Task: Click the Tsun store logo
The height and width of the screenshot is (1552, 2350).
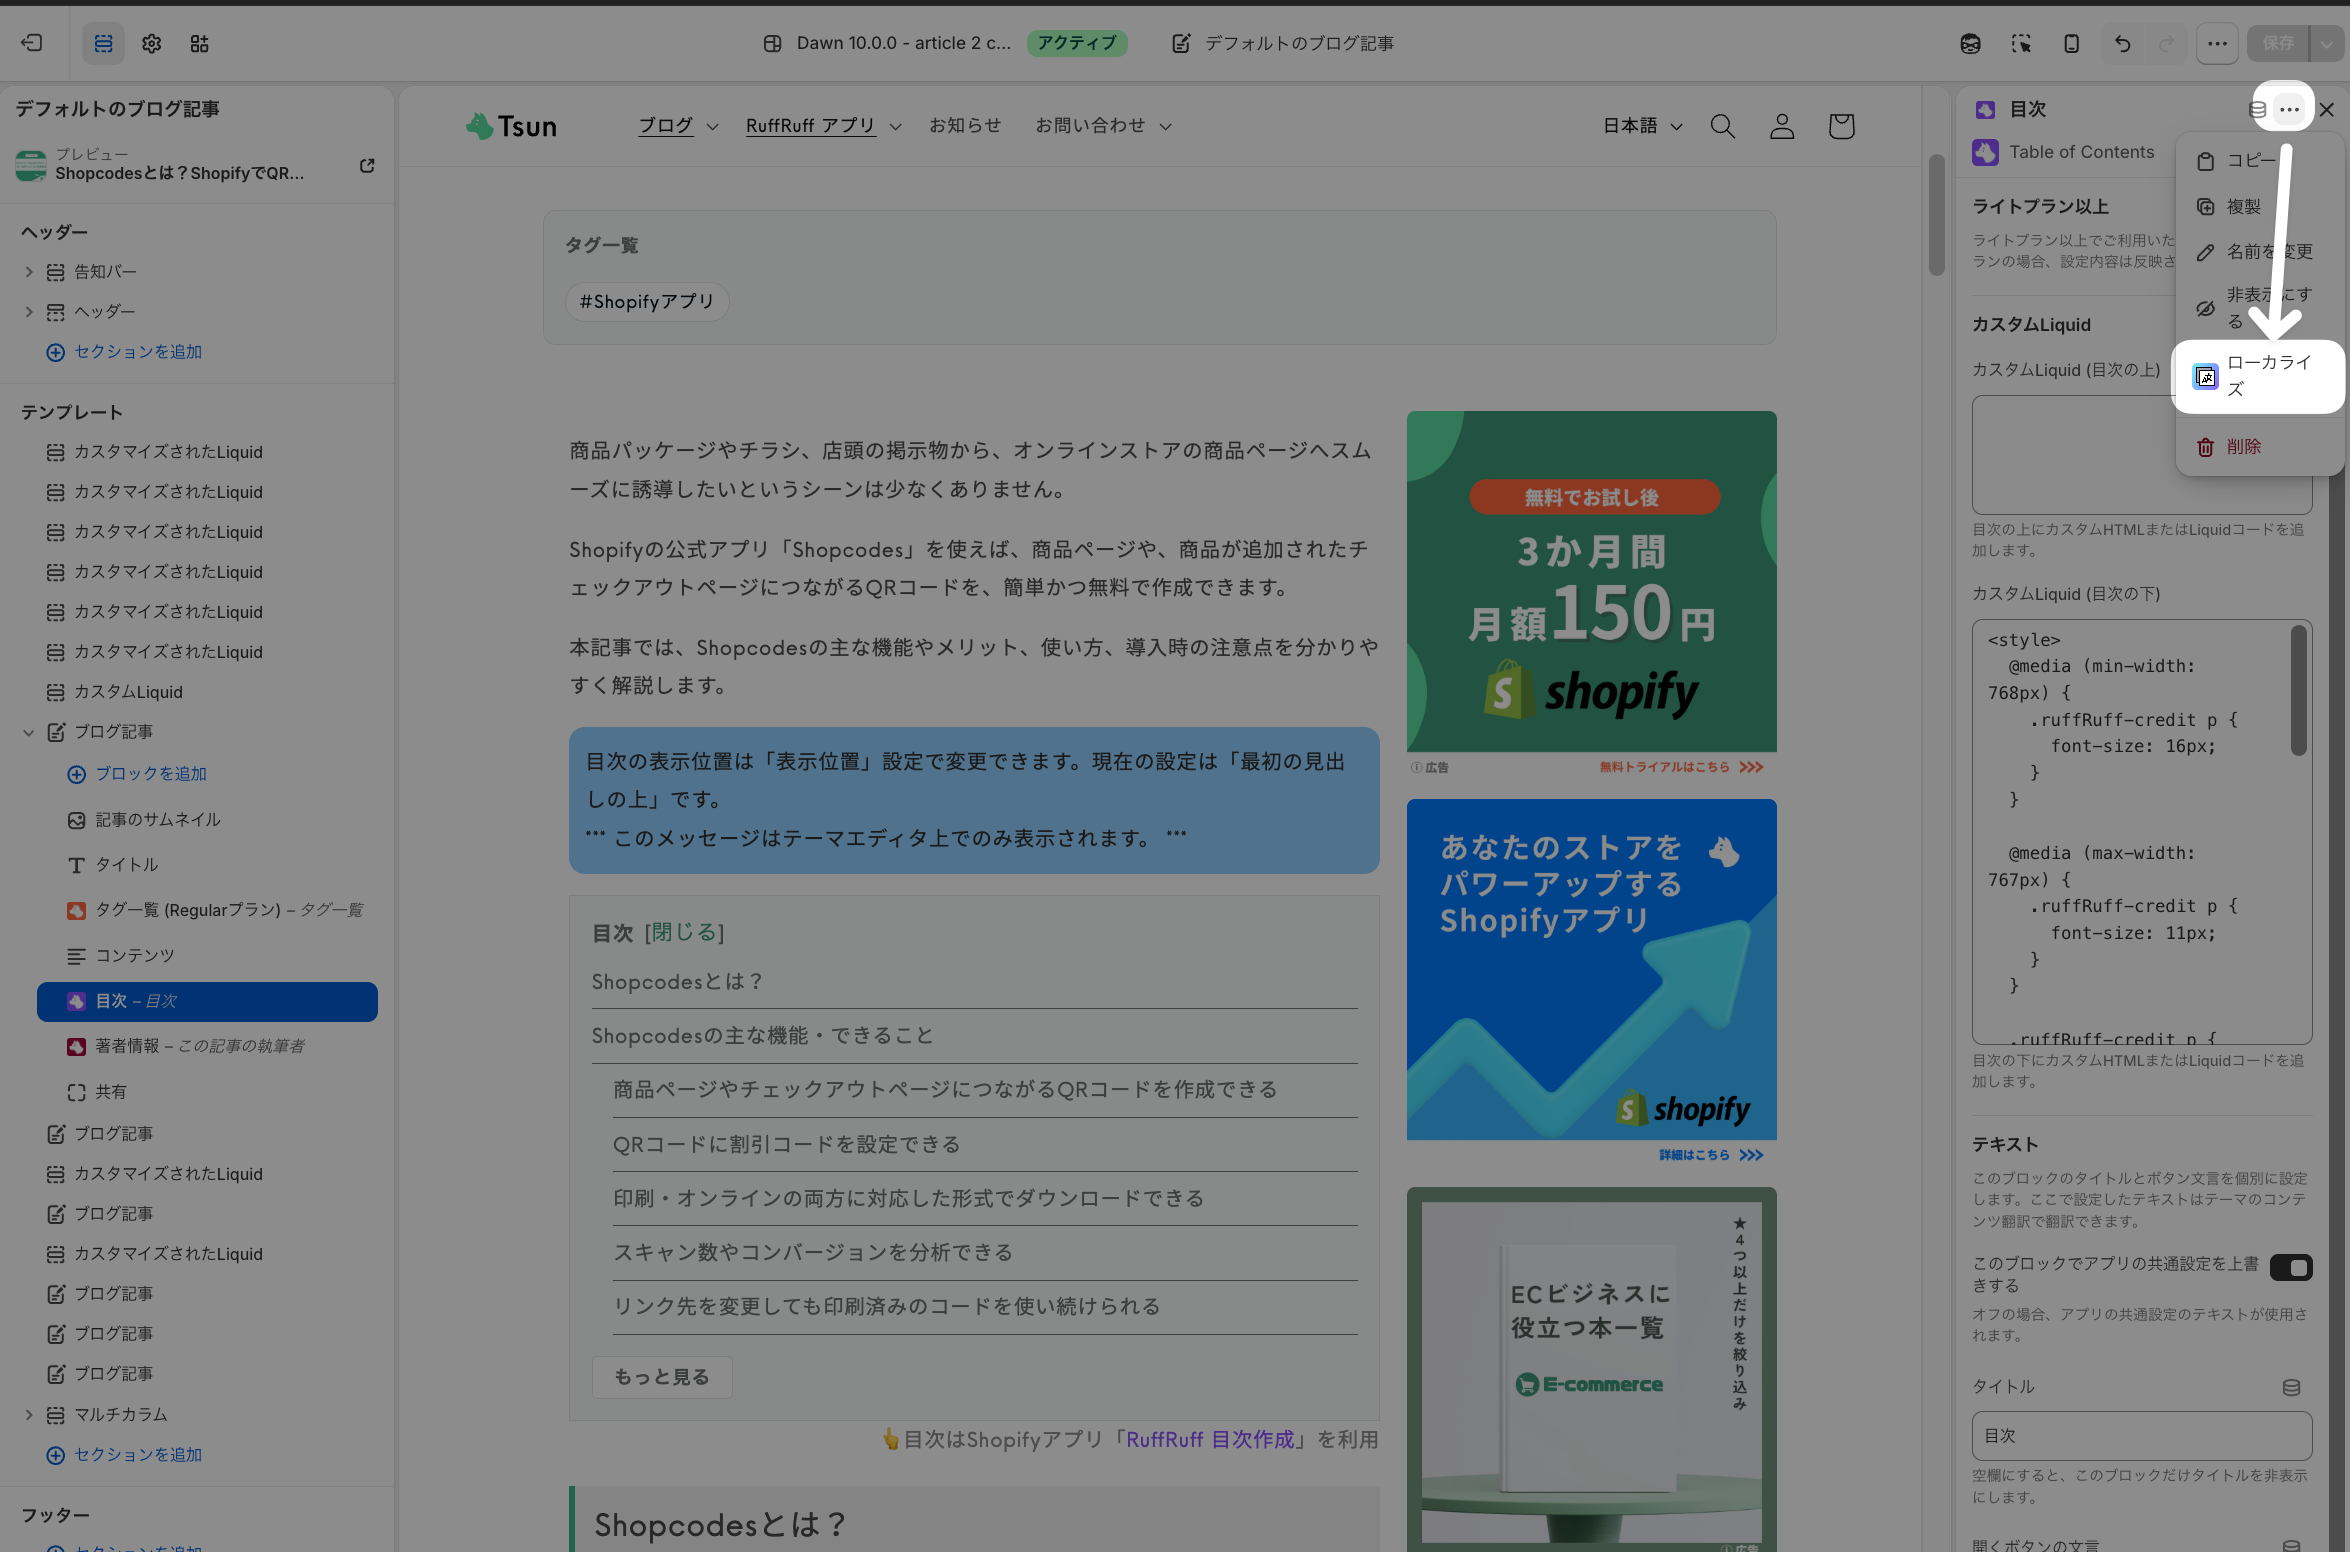Action: click(511, 126)
